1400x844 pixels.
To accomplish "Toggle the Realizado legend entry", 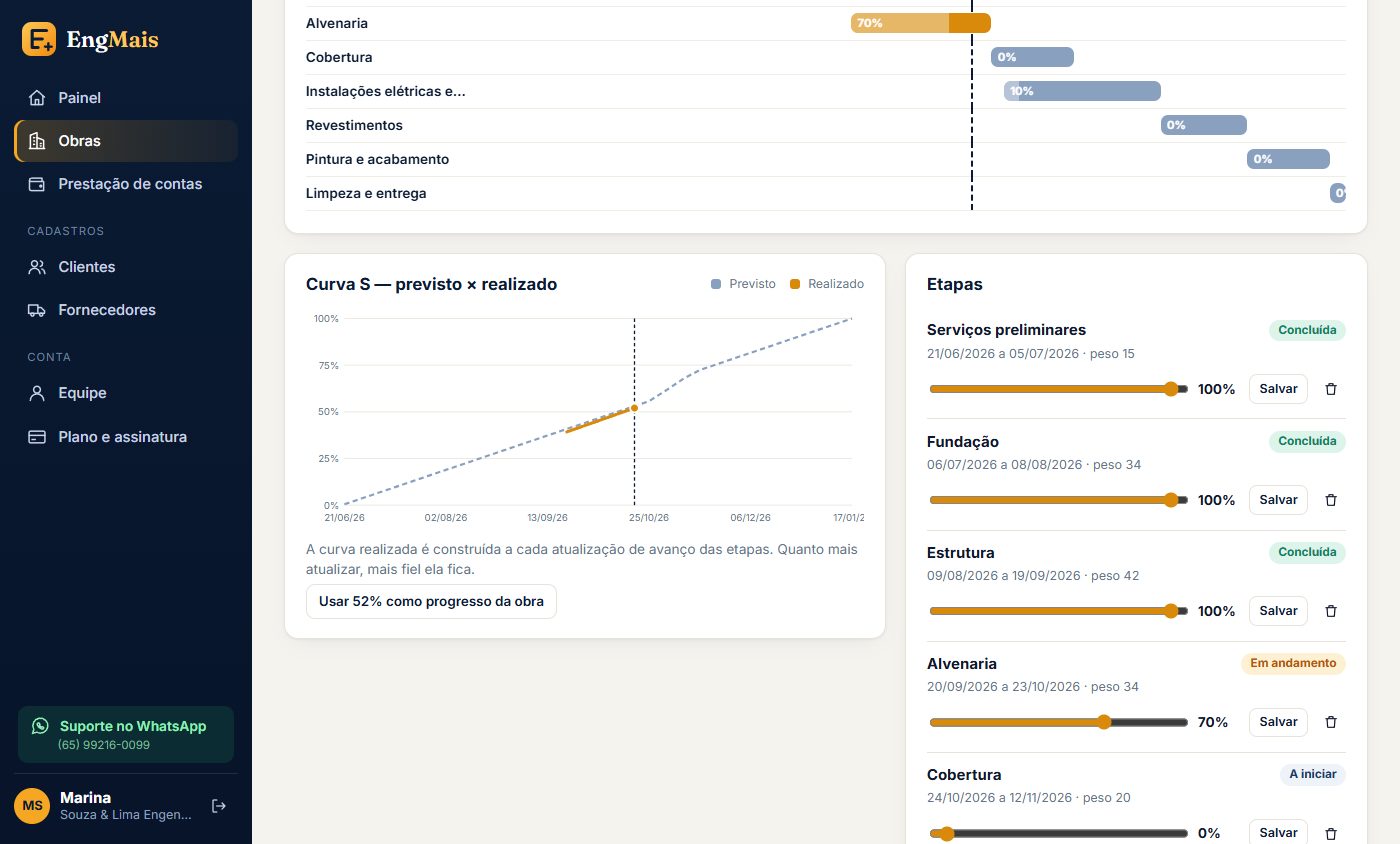I will 827,284.
